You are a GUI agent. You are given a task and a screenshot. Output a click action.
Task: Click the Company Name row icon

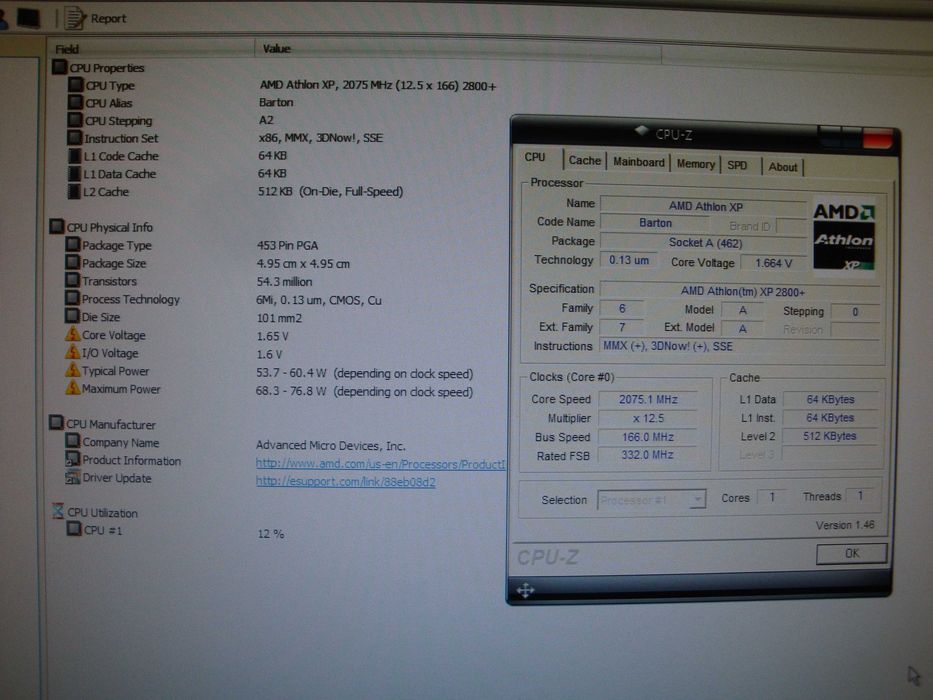click(x=73, y=441)
